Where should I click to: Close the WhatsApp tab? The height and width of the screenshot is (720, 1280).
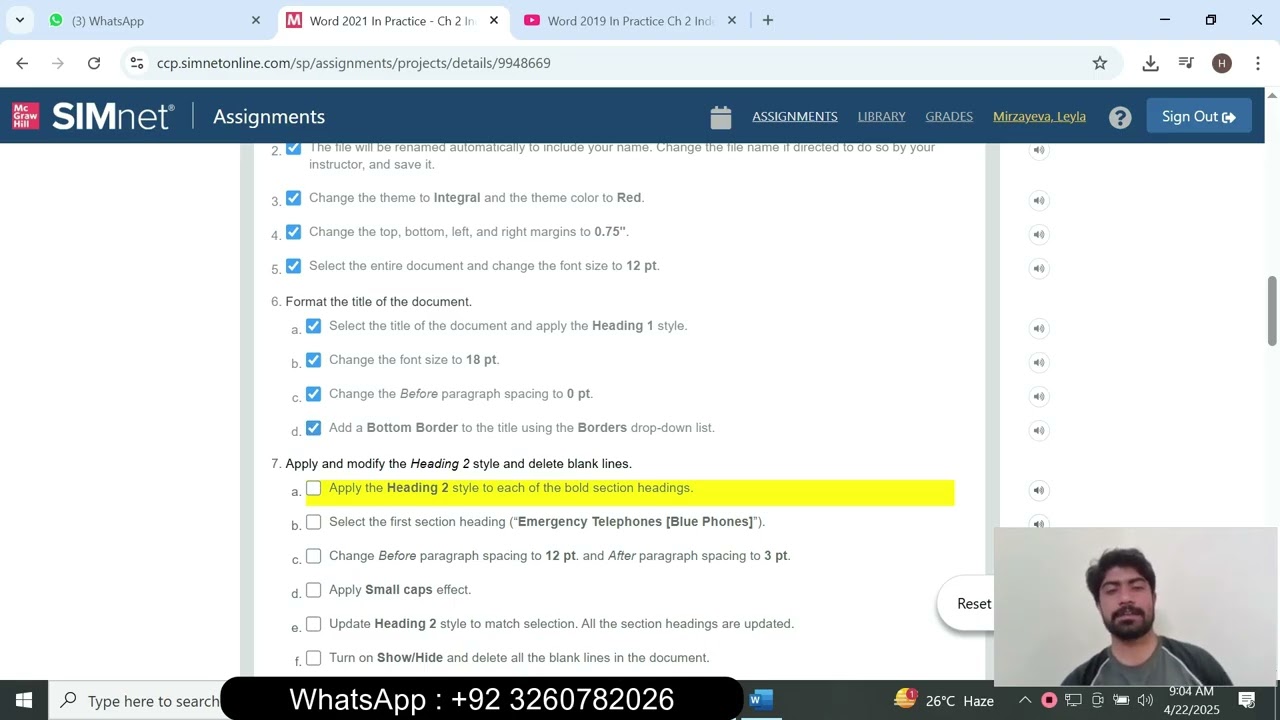[x=255, y=20]
